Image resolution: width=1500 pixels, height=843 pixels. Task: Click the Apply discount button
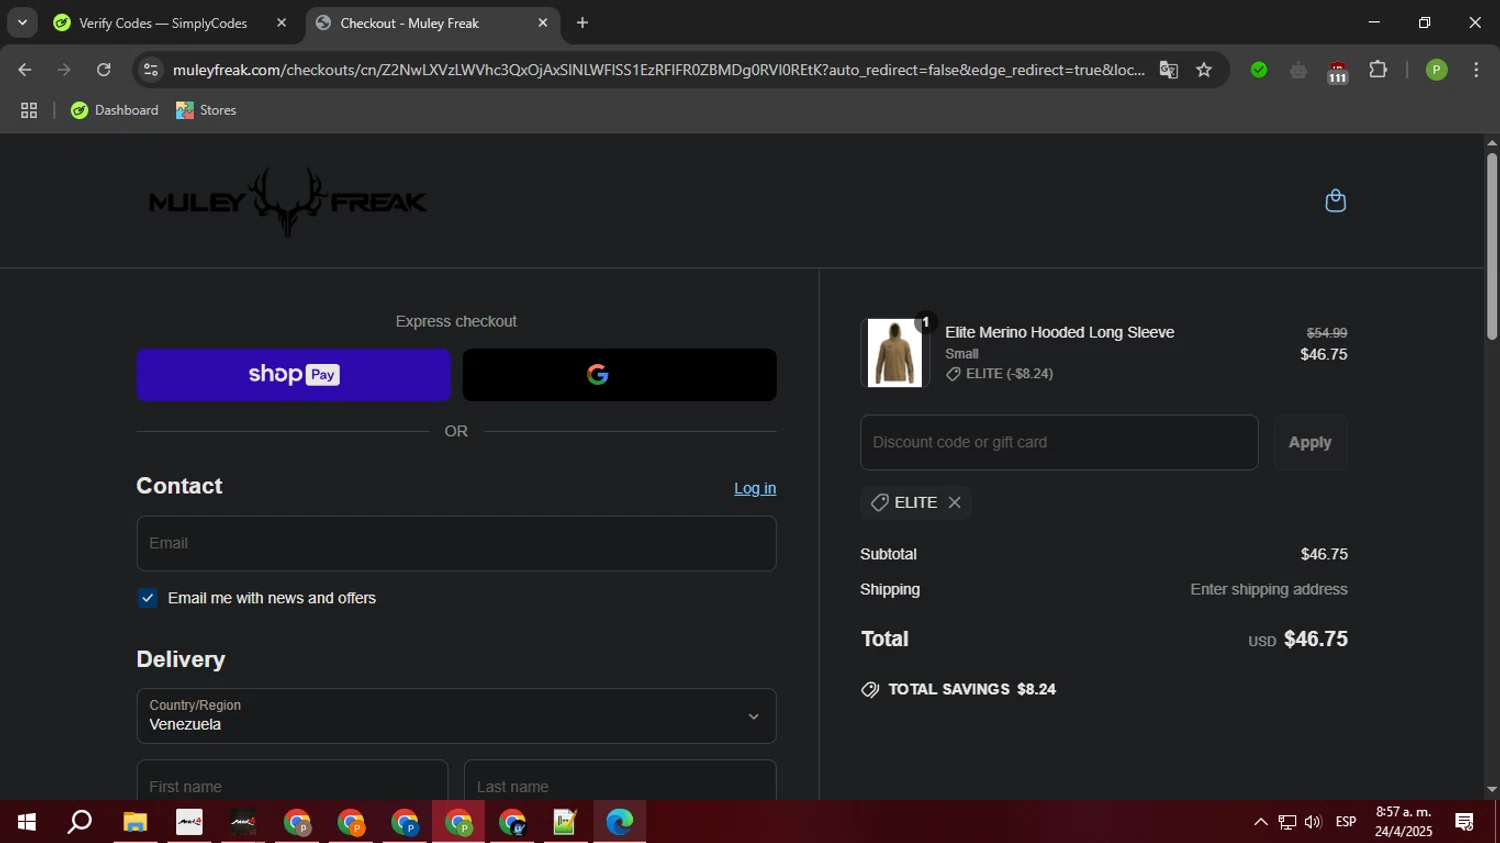pos(1310,442)
